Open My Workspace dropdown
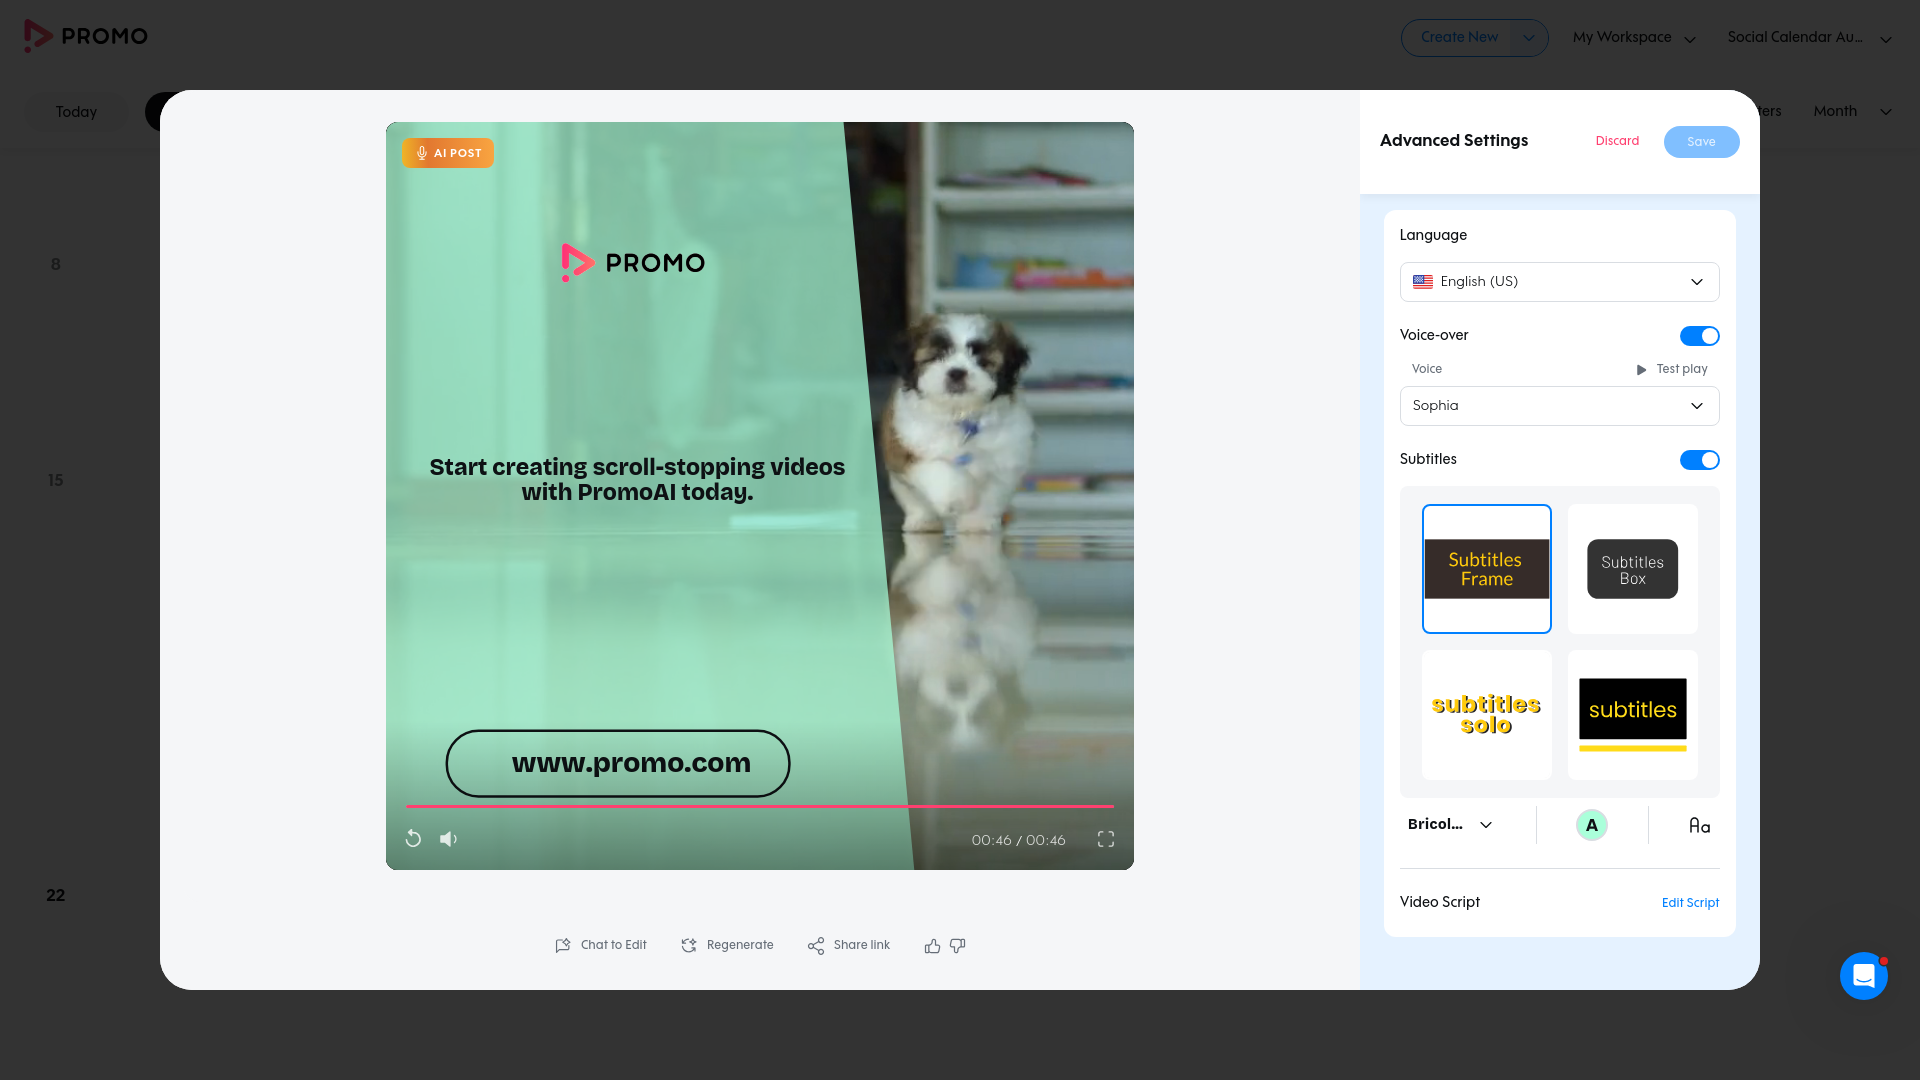 1634,38
